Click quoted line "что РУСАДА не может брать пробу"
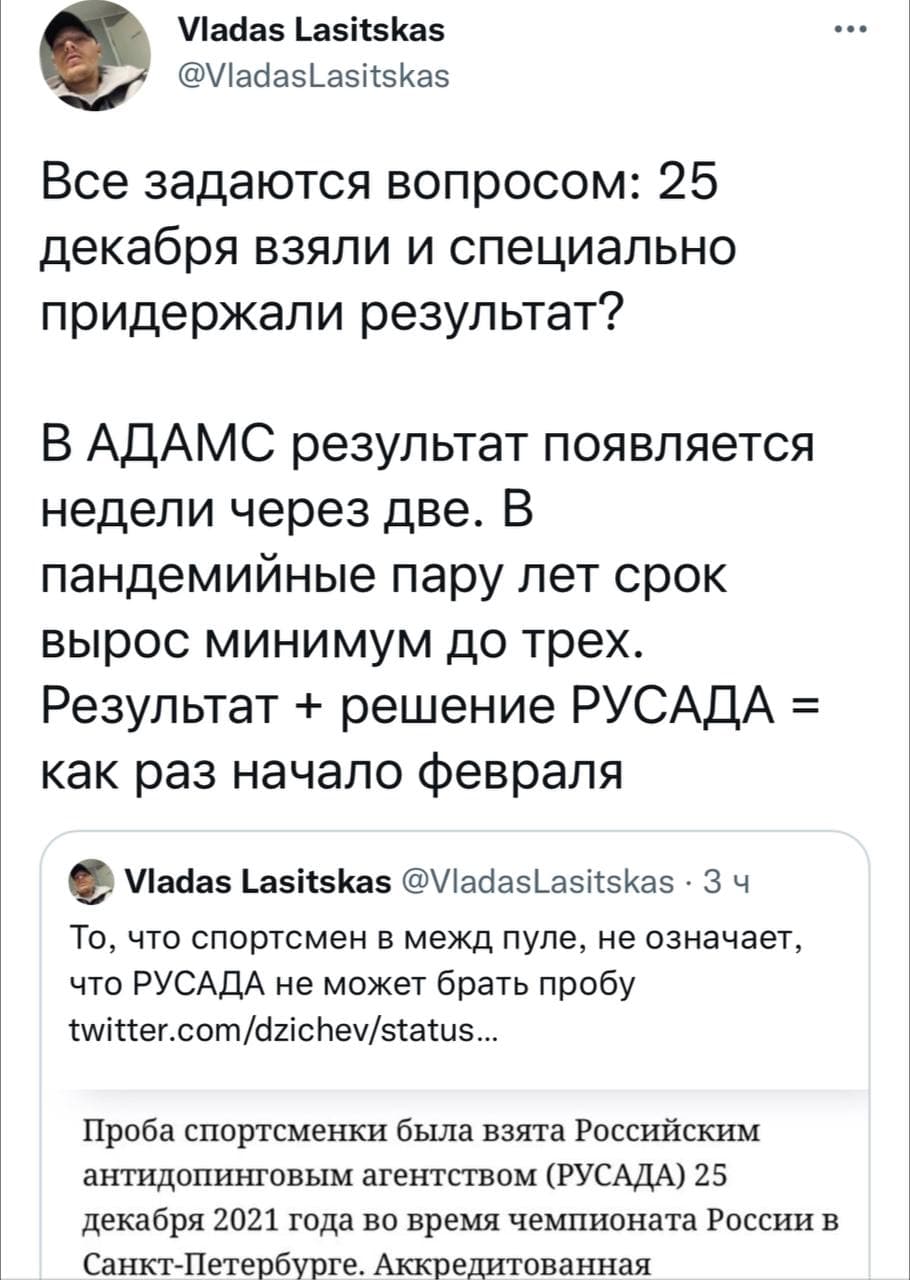Image resolution: width=910 pixels, height=1280 pixels. (x=354, y=983)
